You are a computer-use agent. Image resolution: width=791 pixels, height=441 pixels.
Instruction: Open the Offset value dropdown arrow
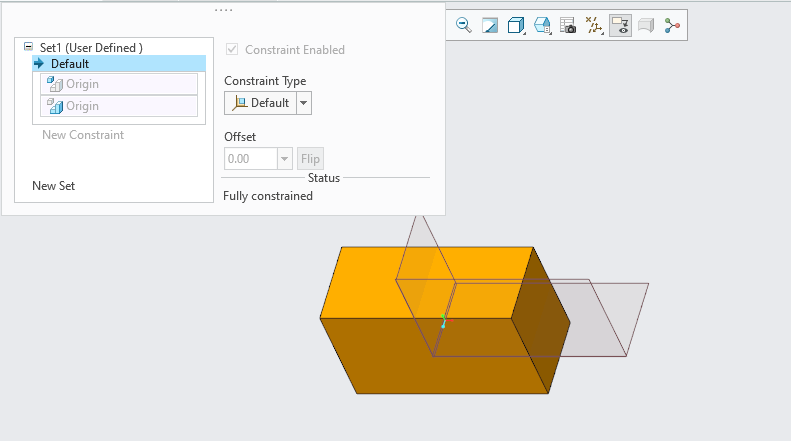[285, 159]
